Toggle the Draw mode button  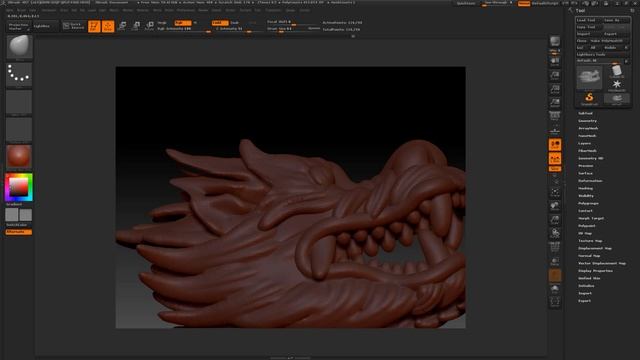[x=108, y=26]
